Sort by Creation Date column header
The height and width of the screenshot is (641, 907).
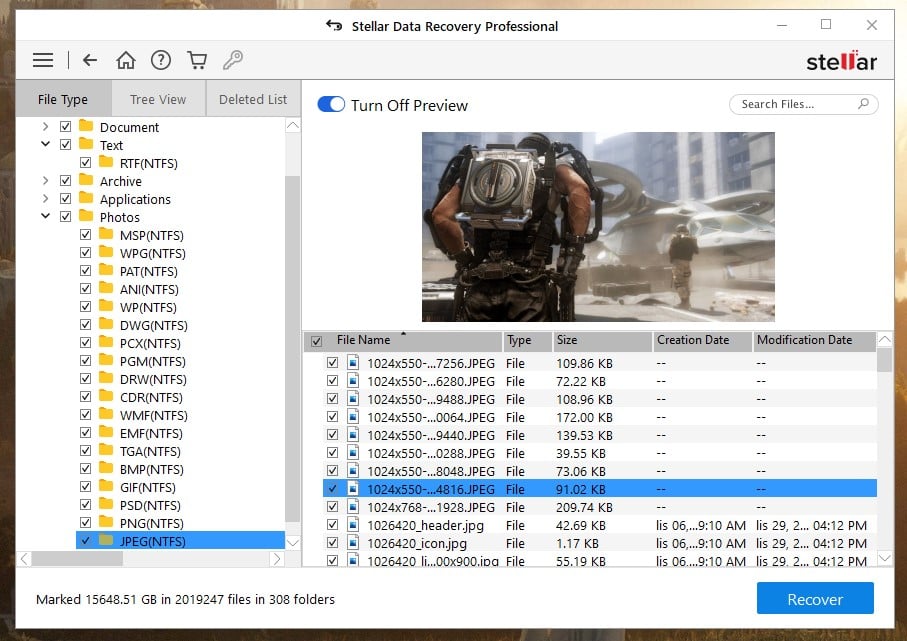[702, 341]
